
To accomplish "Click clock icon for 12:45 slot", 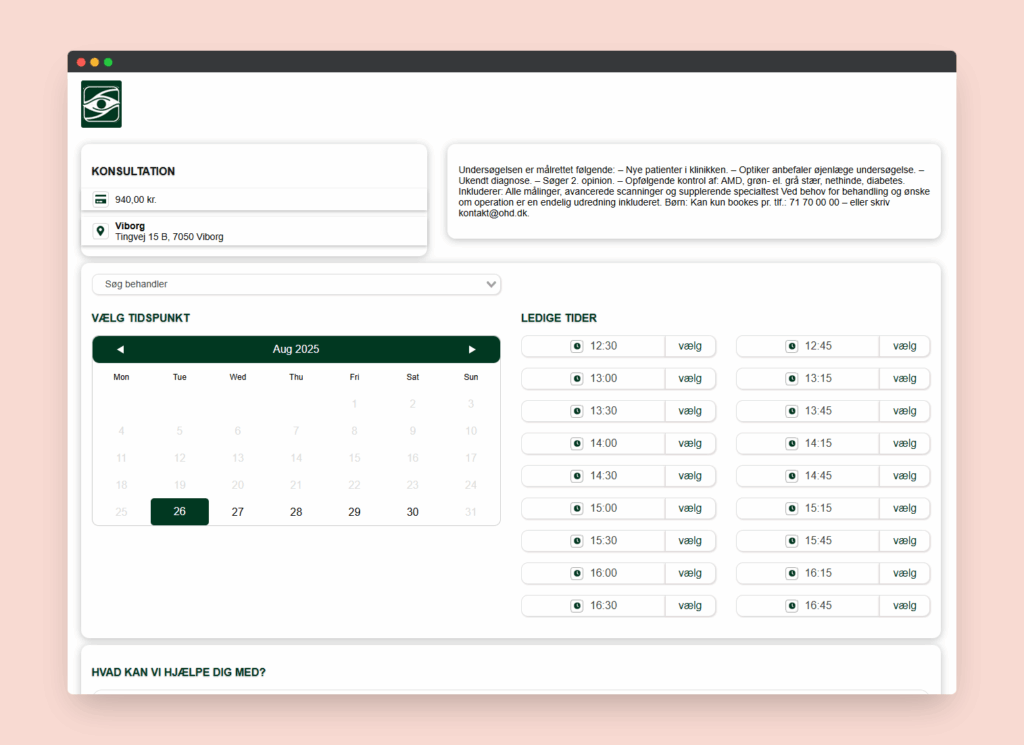I will (792, 346).
